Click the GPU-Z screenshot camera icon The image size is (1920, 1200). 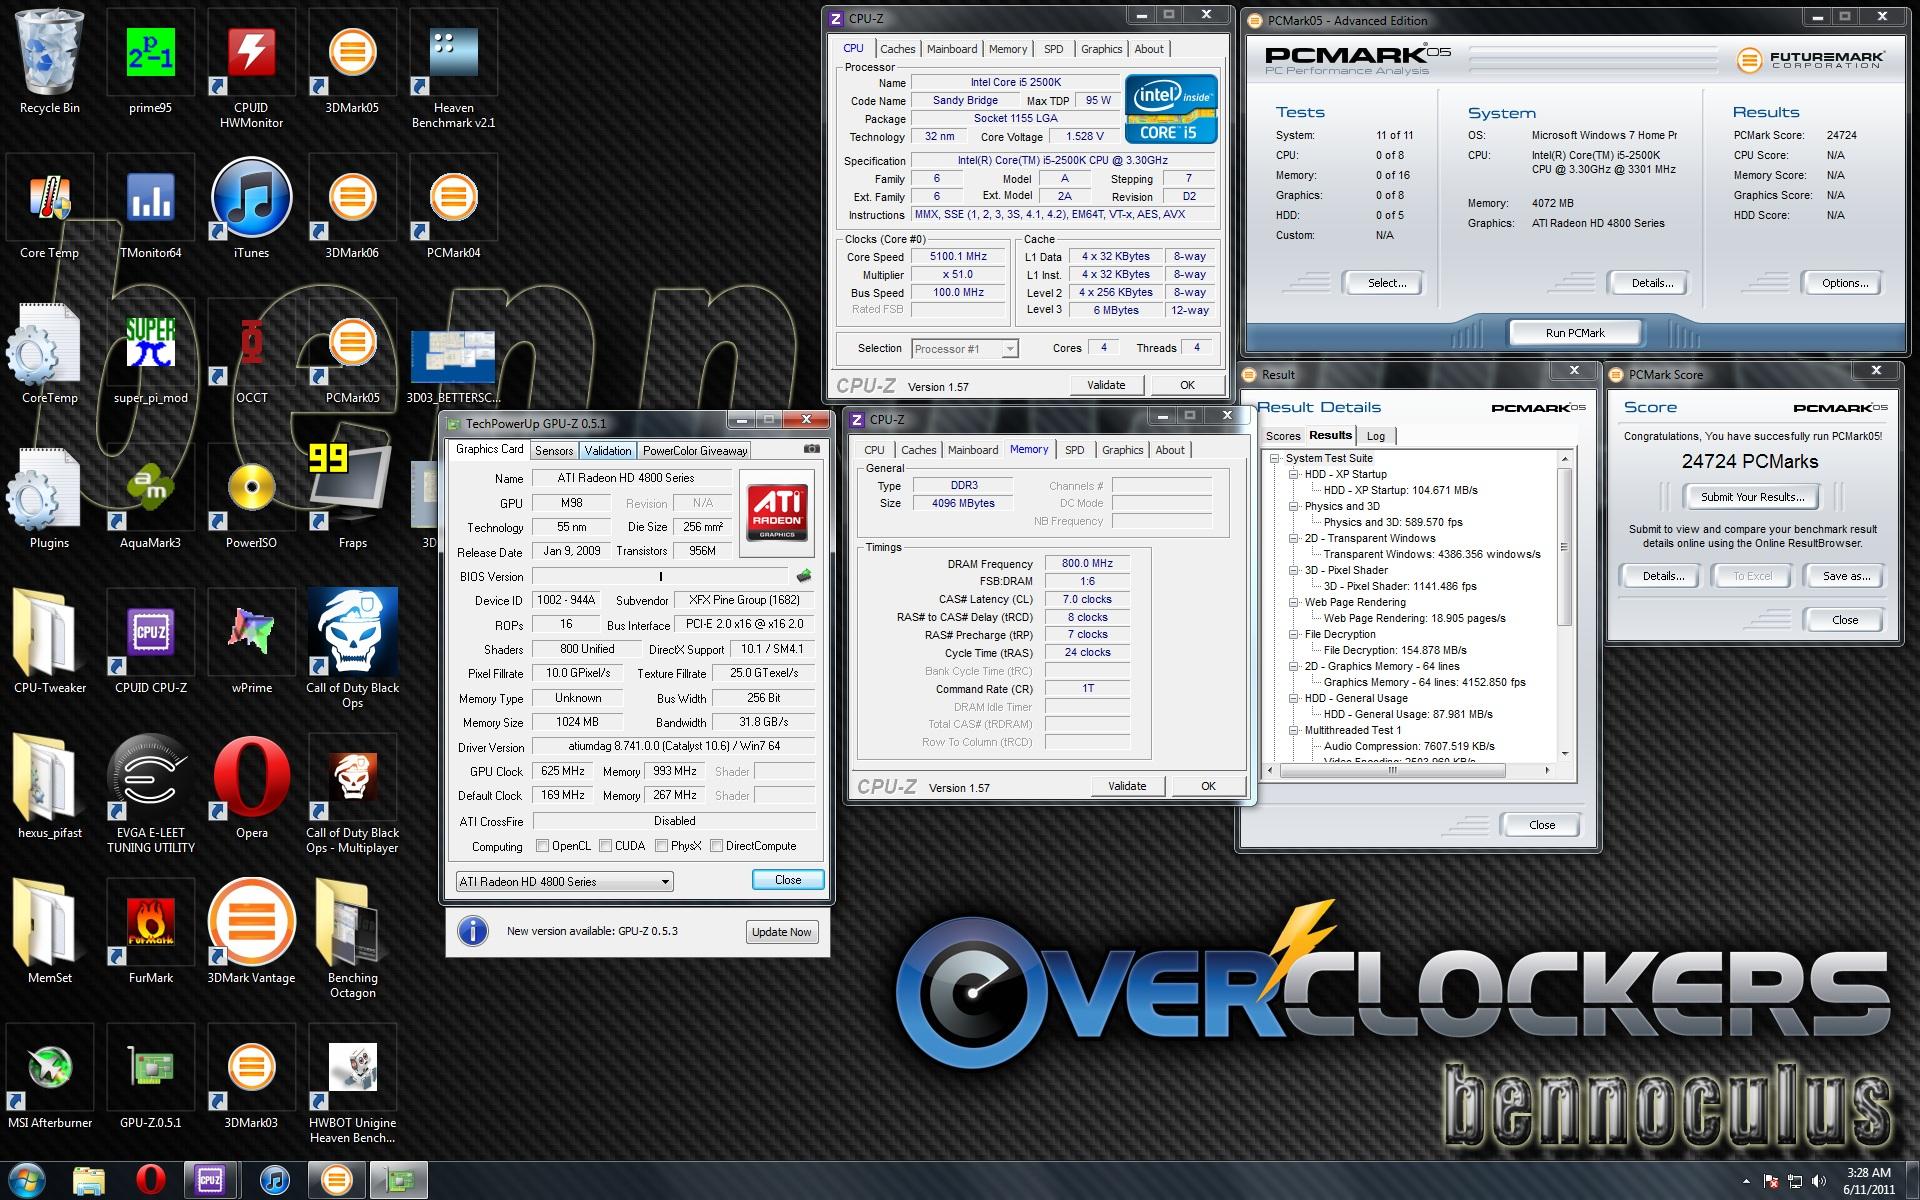(x=812, y=449)
